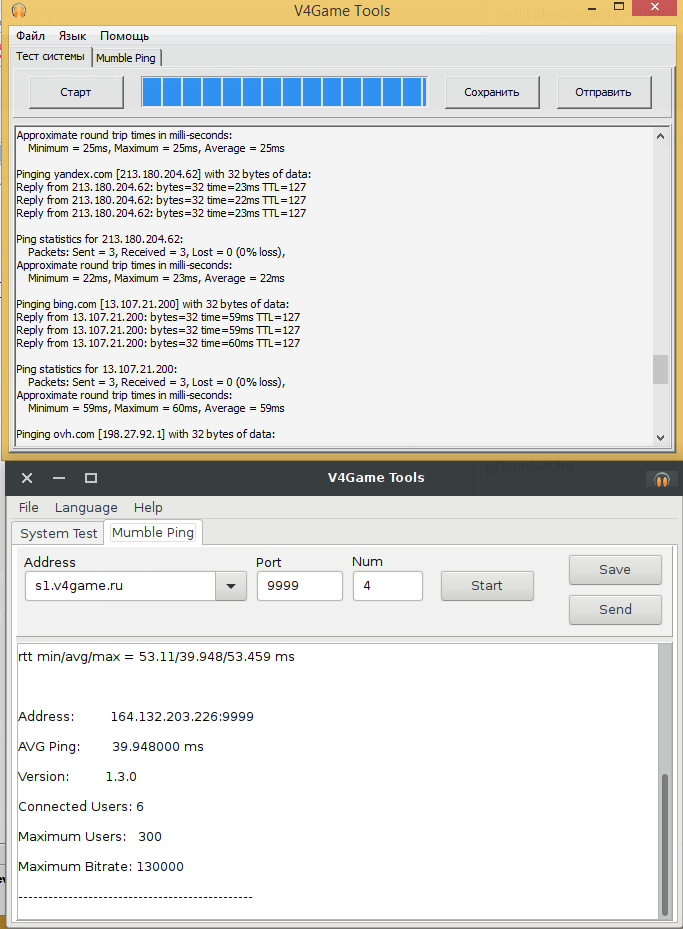Open the Help menu

(148, 508)
